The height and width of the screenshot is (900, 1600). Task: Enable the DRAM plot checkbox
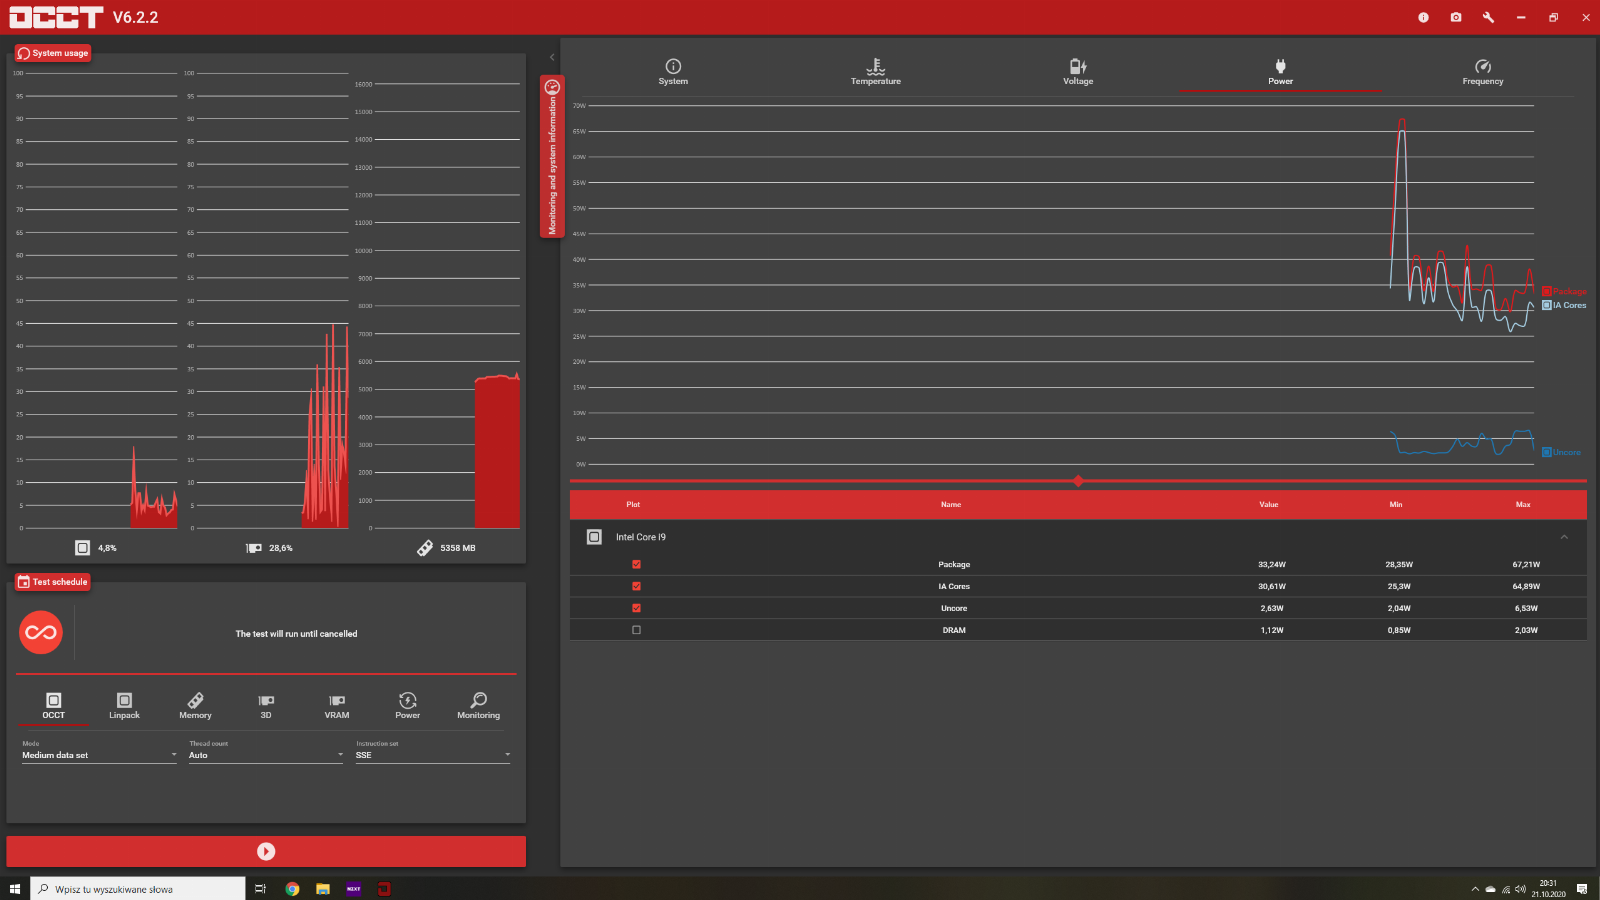click(x=636, y=630)
